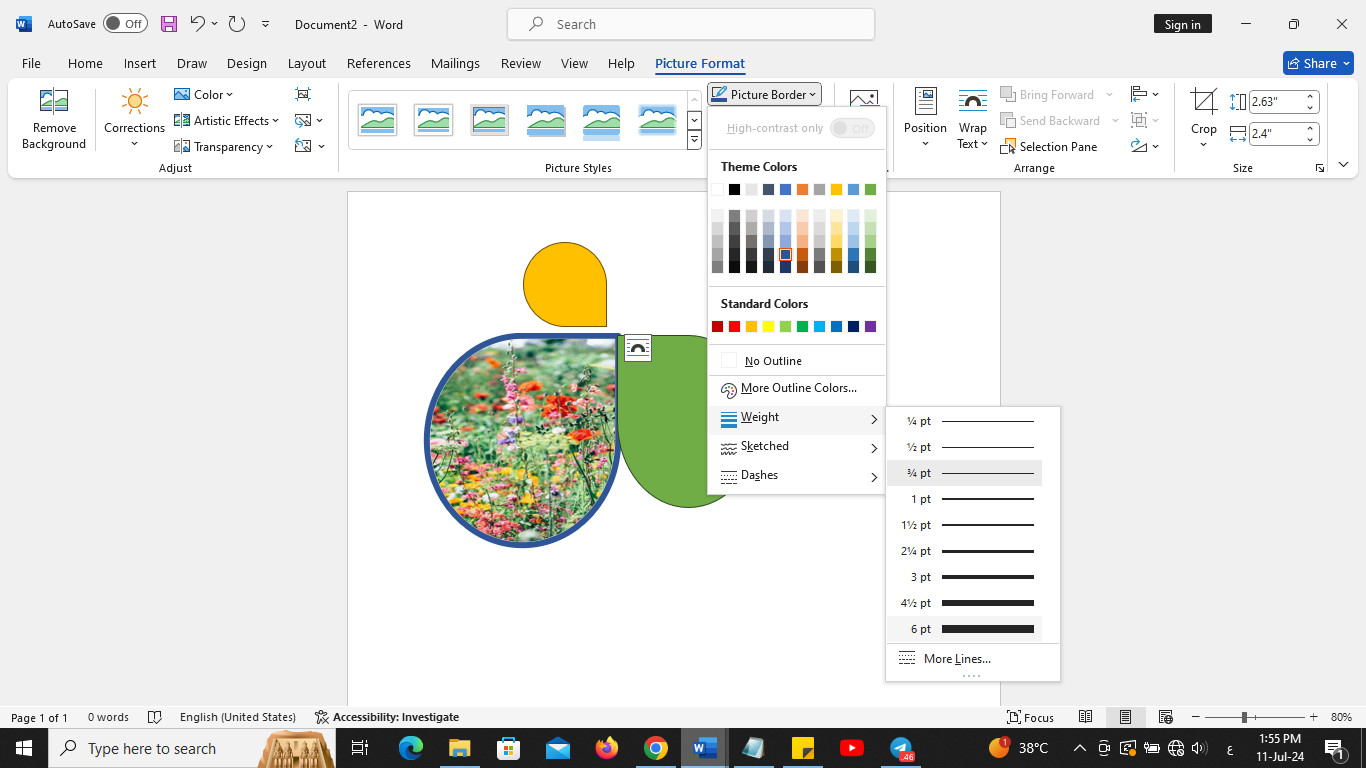Click the Artistic Effects icon
Screen dimensions: 1366x768
(182, 120)
